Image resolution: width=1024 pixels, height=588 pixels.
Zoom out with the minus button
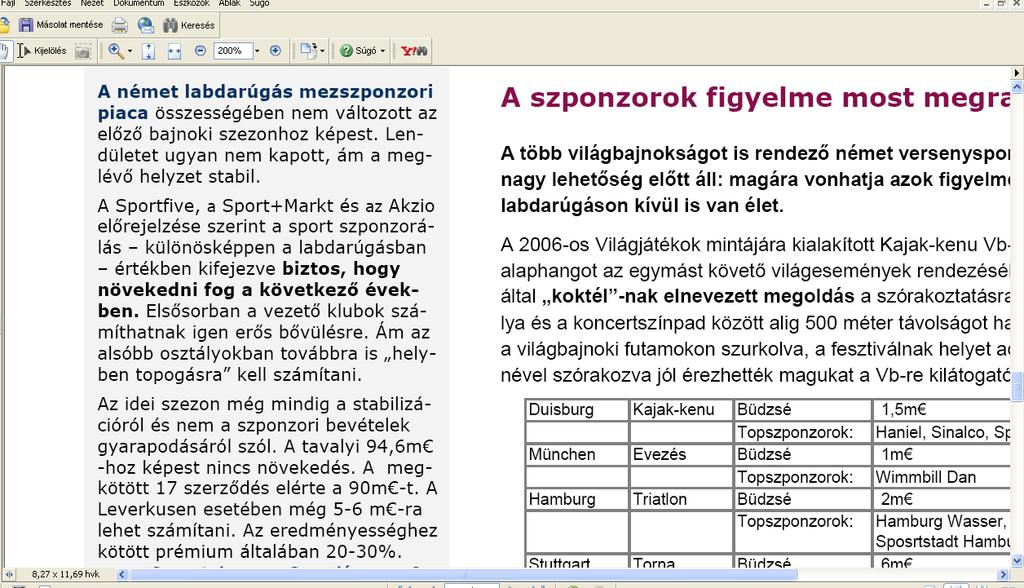pos(200,51)
